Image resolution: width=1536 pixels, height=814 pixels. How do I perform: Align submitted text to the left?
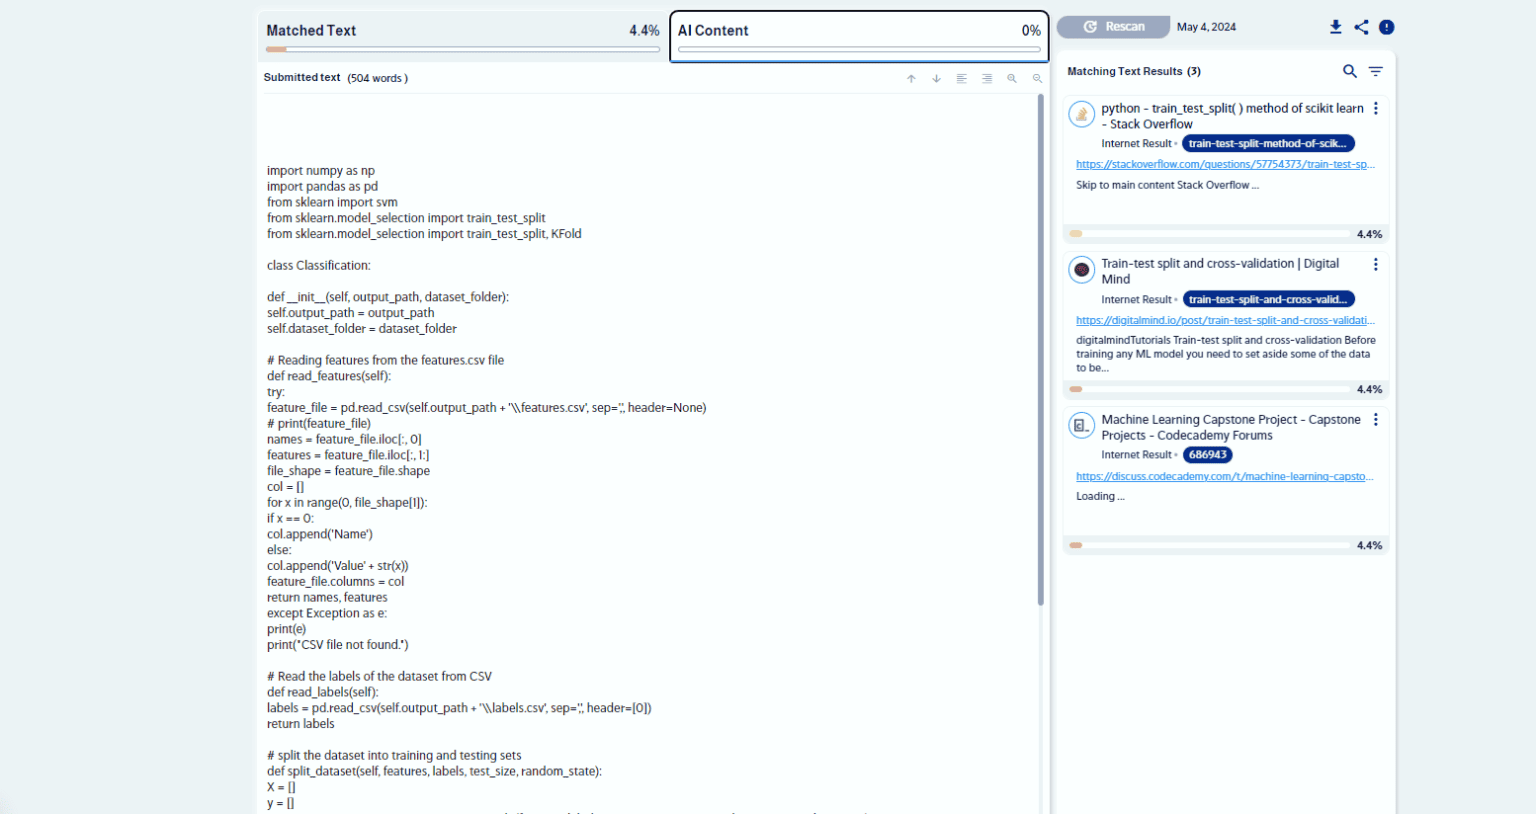[961, 78]
